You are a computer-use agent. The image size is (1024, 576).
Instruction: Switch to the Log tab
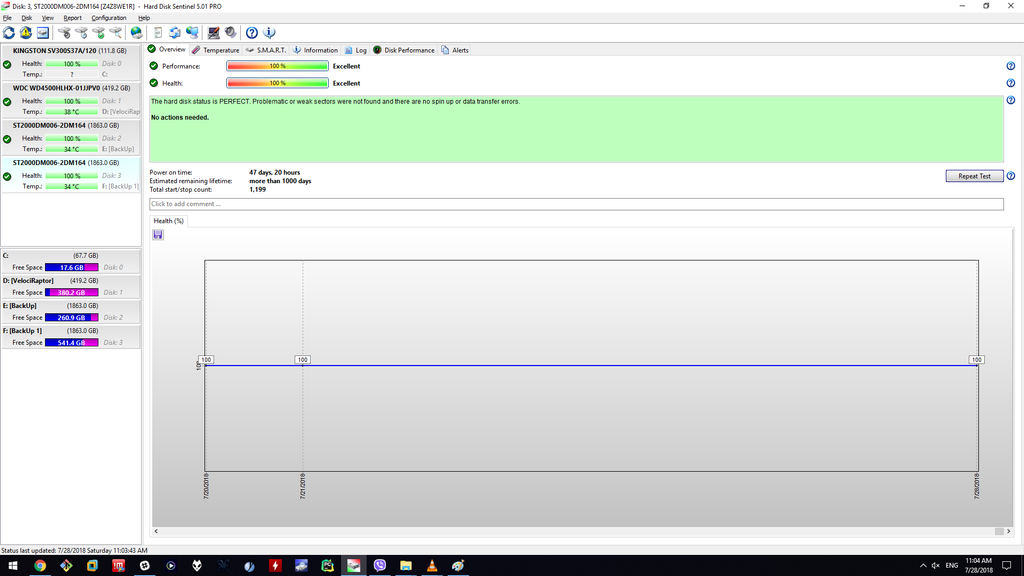pos(356,50)
